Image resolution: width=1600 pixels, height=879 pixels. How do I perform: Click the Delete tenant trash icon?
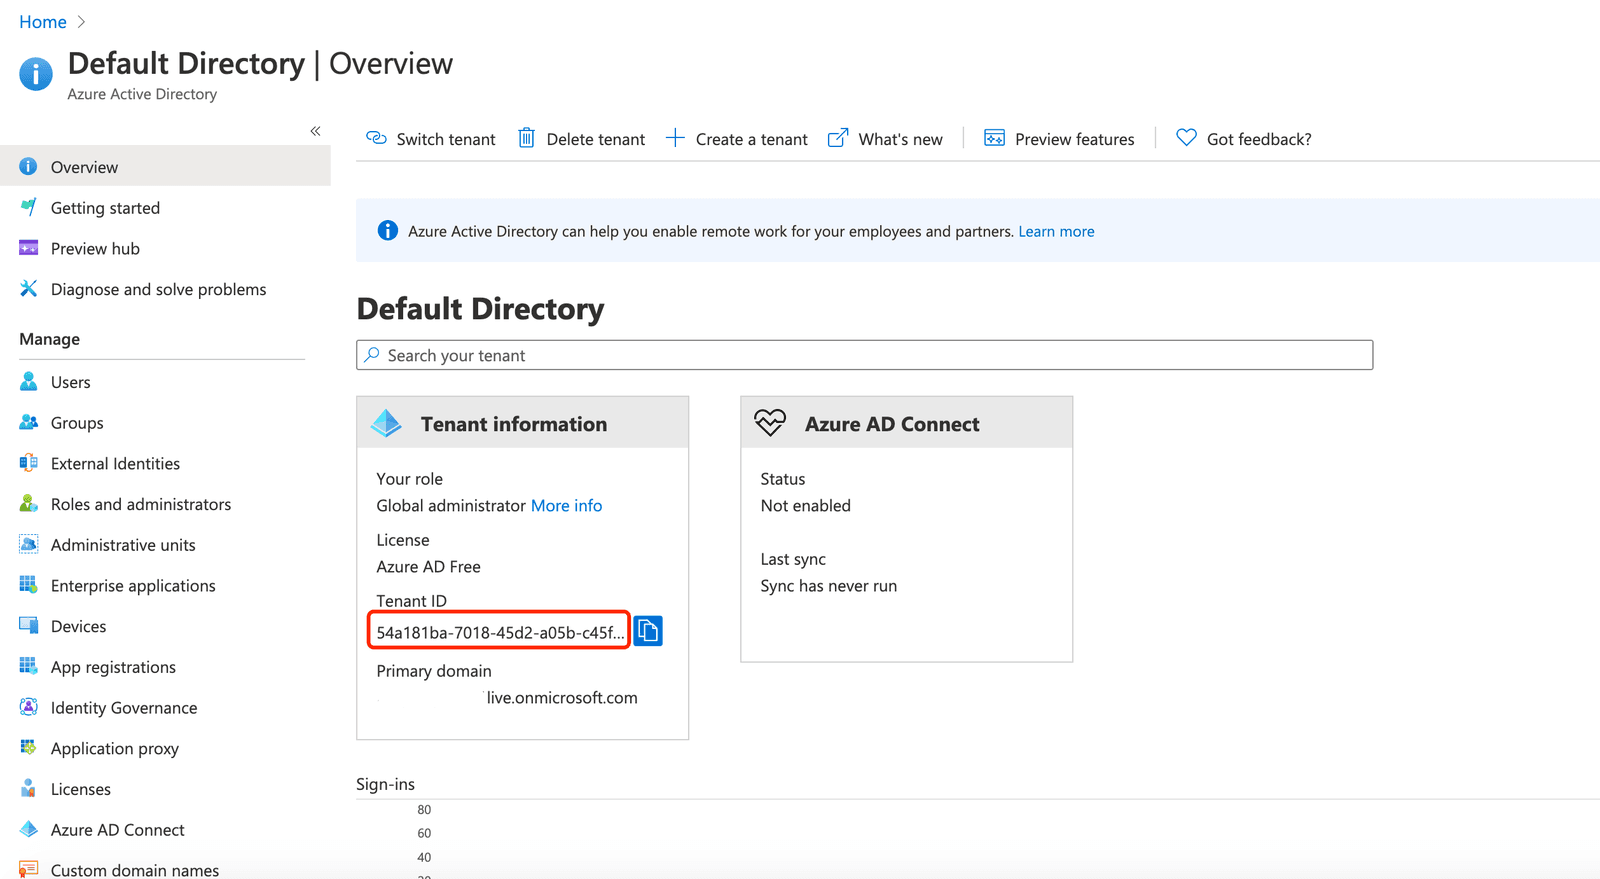pos(526,138)
